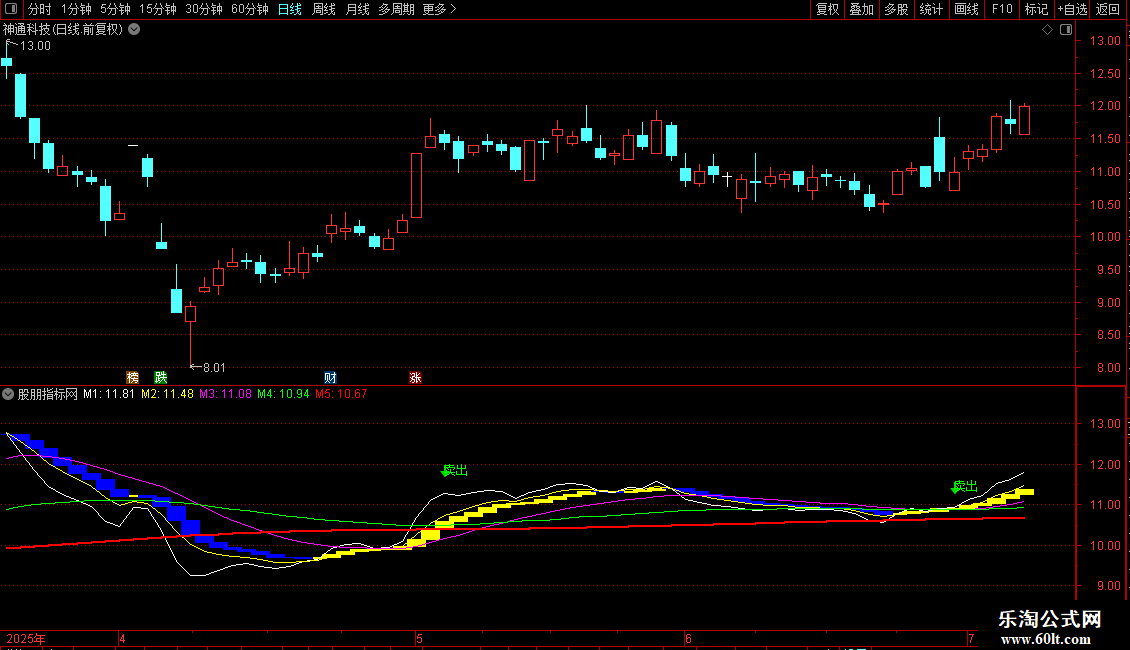
Task: Click the M1: 11.81 value
Action: click(109, 394)
